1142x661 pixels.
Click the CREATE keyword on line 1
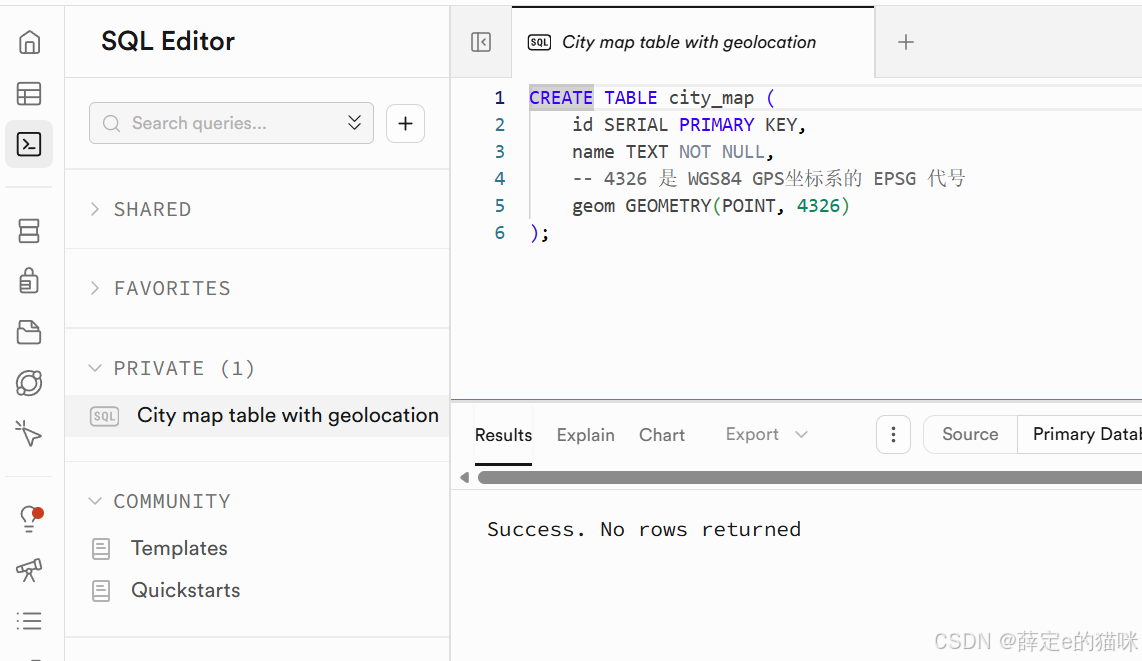[x=561, y=98]
